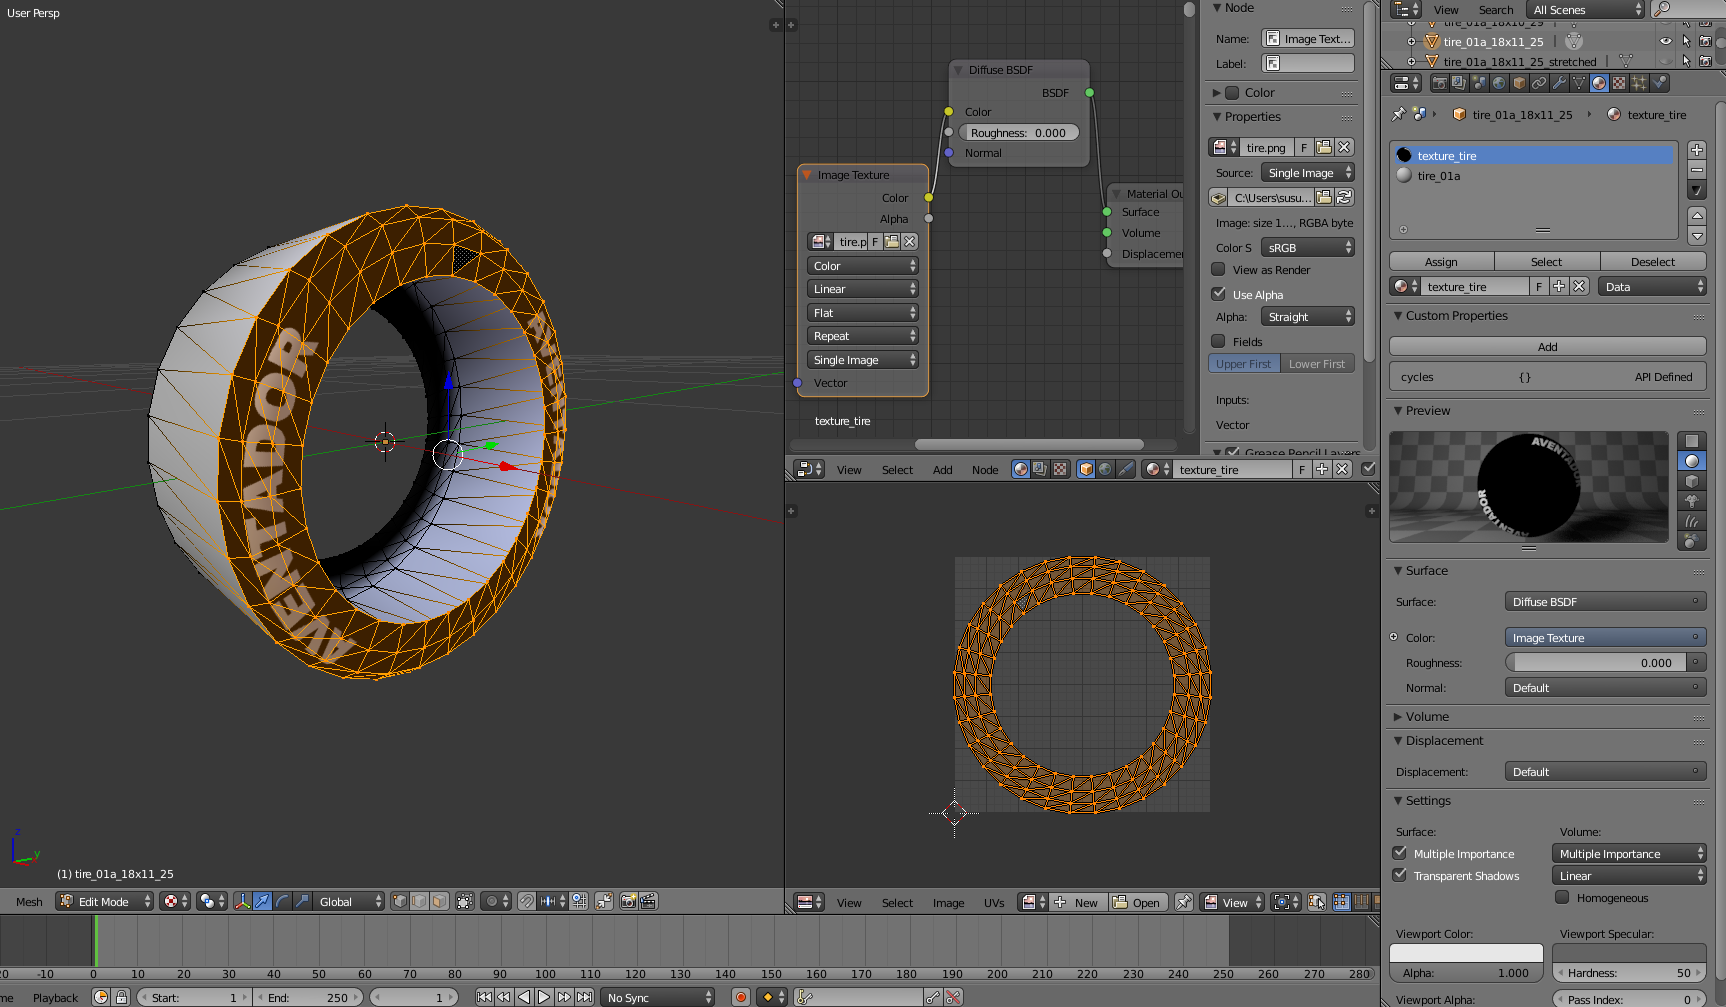
Task: Switch to edge select mode
Action: [420, 901]
